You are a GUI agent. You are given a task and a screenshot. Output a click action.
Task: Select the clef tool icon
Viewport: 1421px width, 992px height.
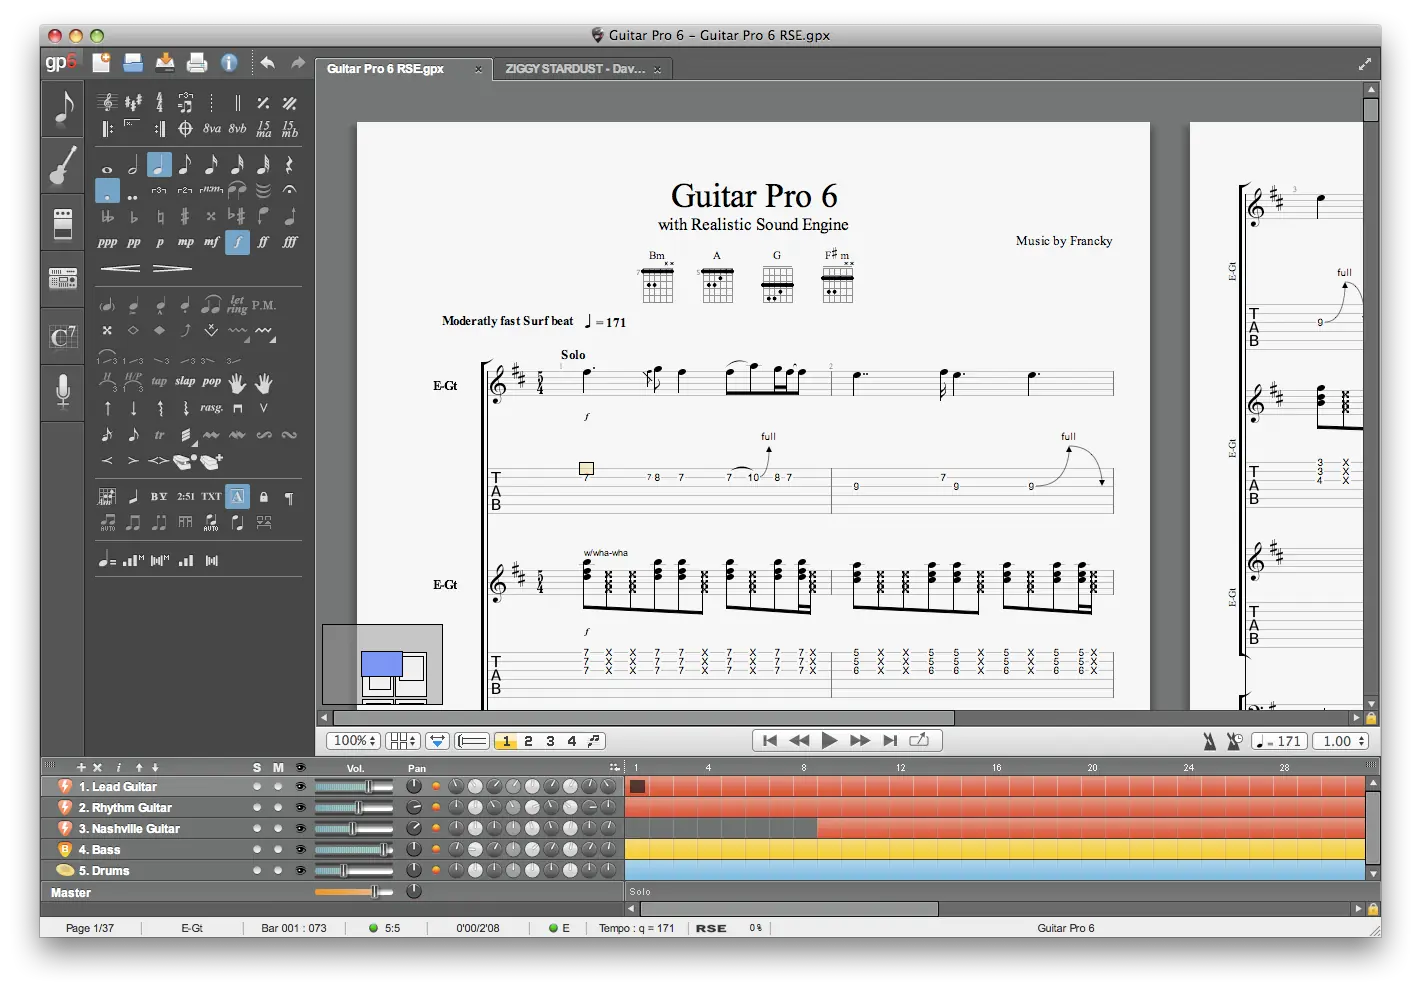[x=107, y=102]
